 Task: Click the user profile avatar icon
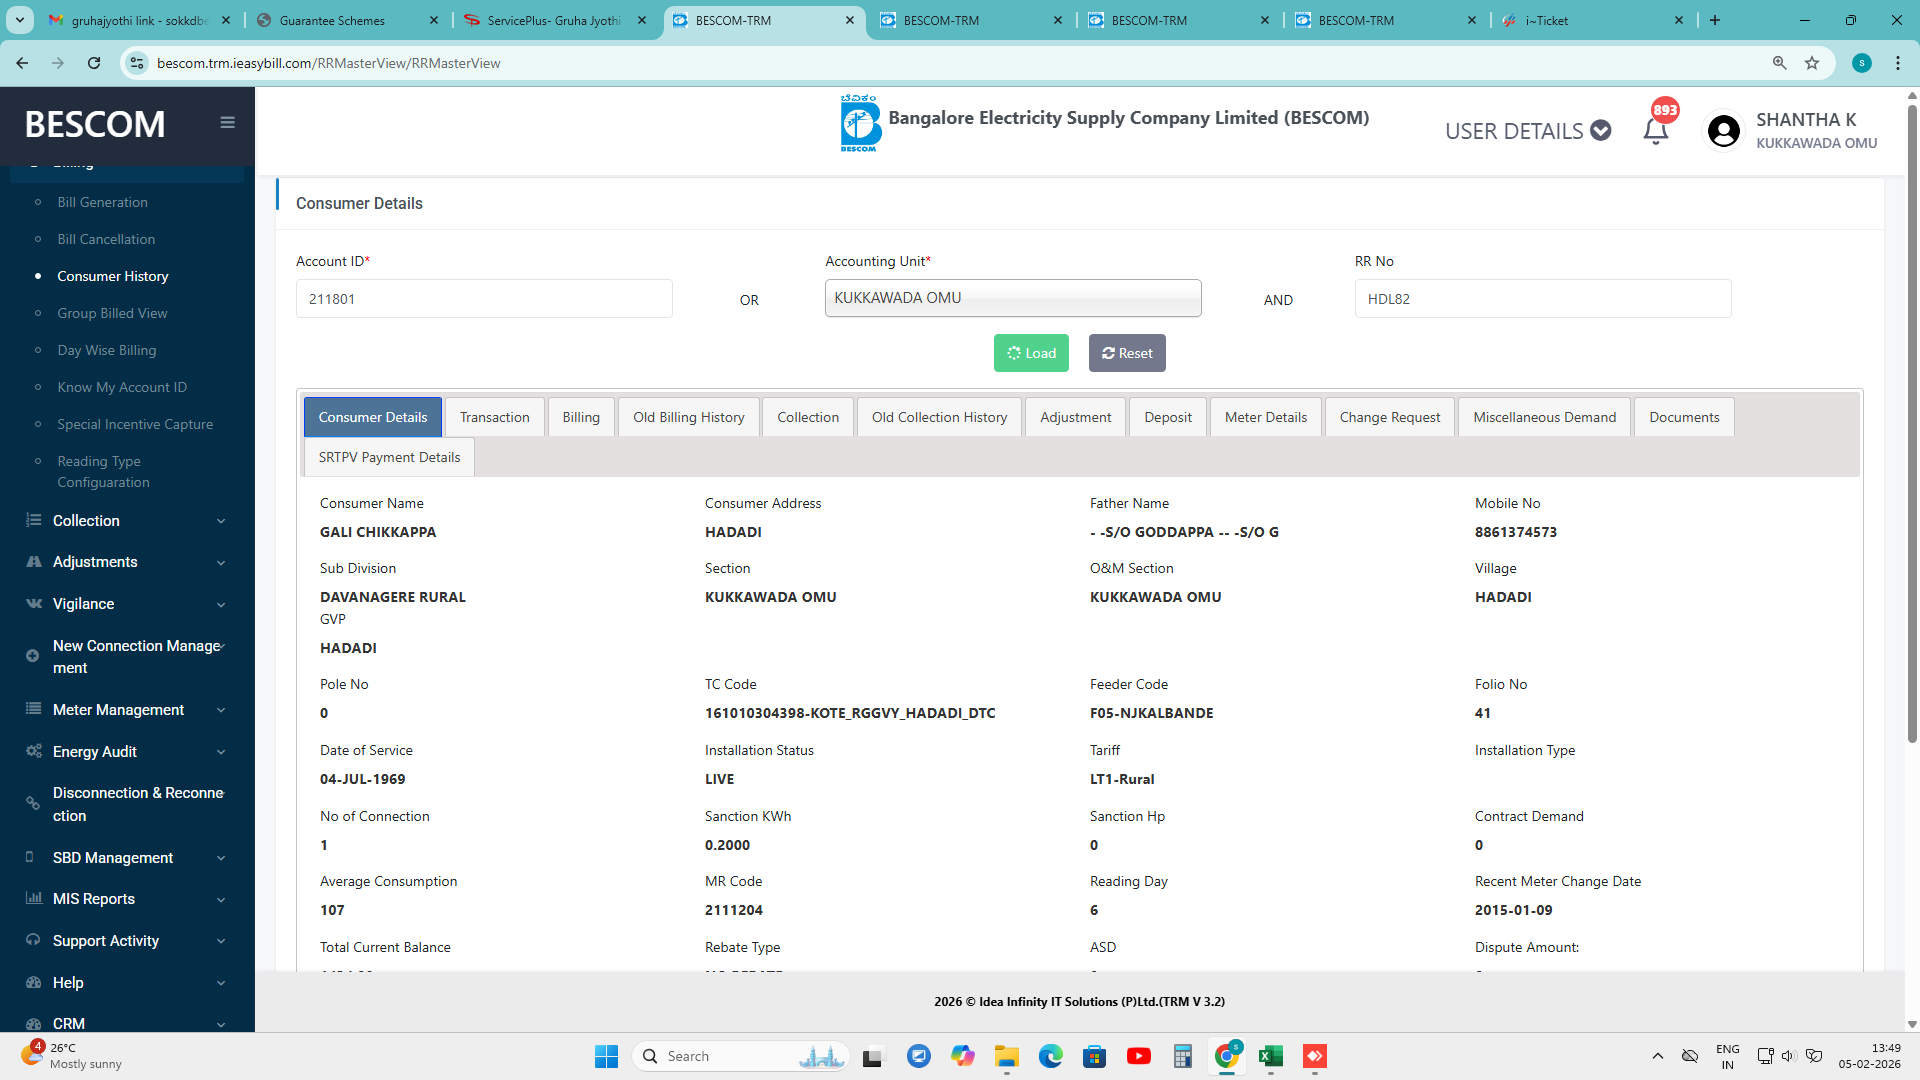pos(1723,131)
